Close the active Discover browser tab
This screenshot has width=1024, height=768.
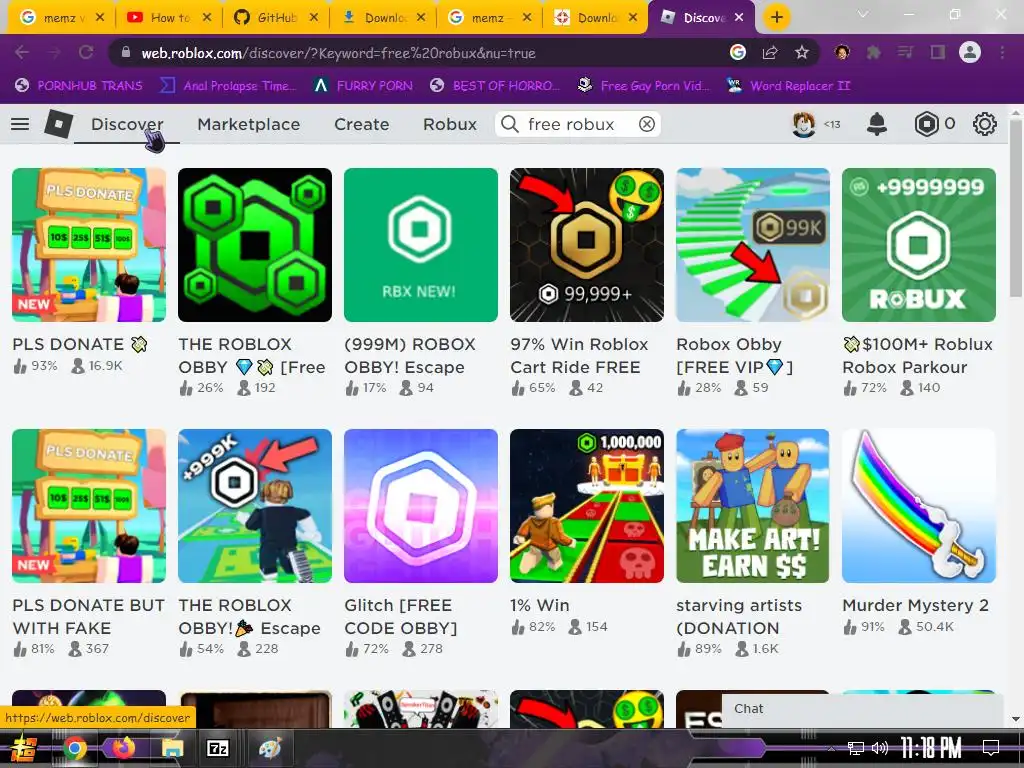point(739,18)
